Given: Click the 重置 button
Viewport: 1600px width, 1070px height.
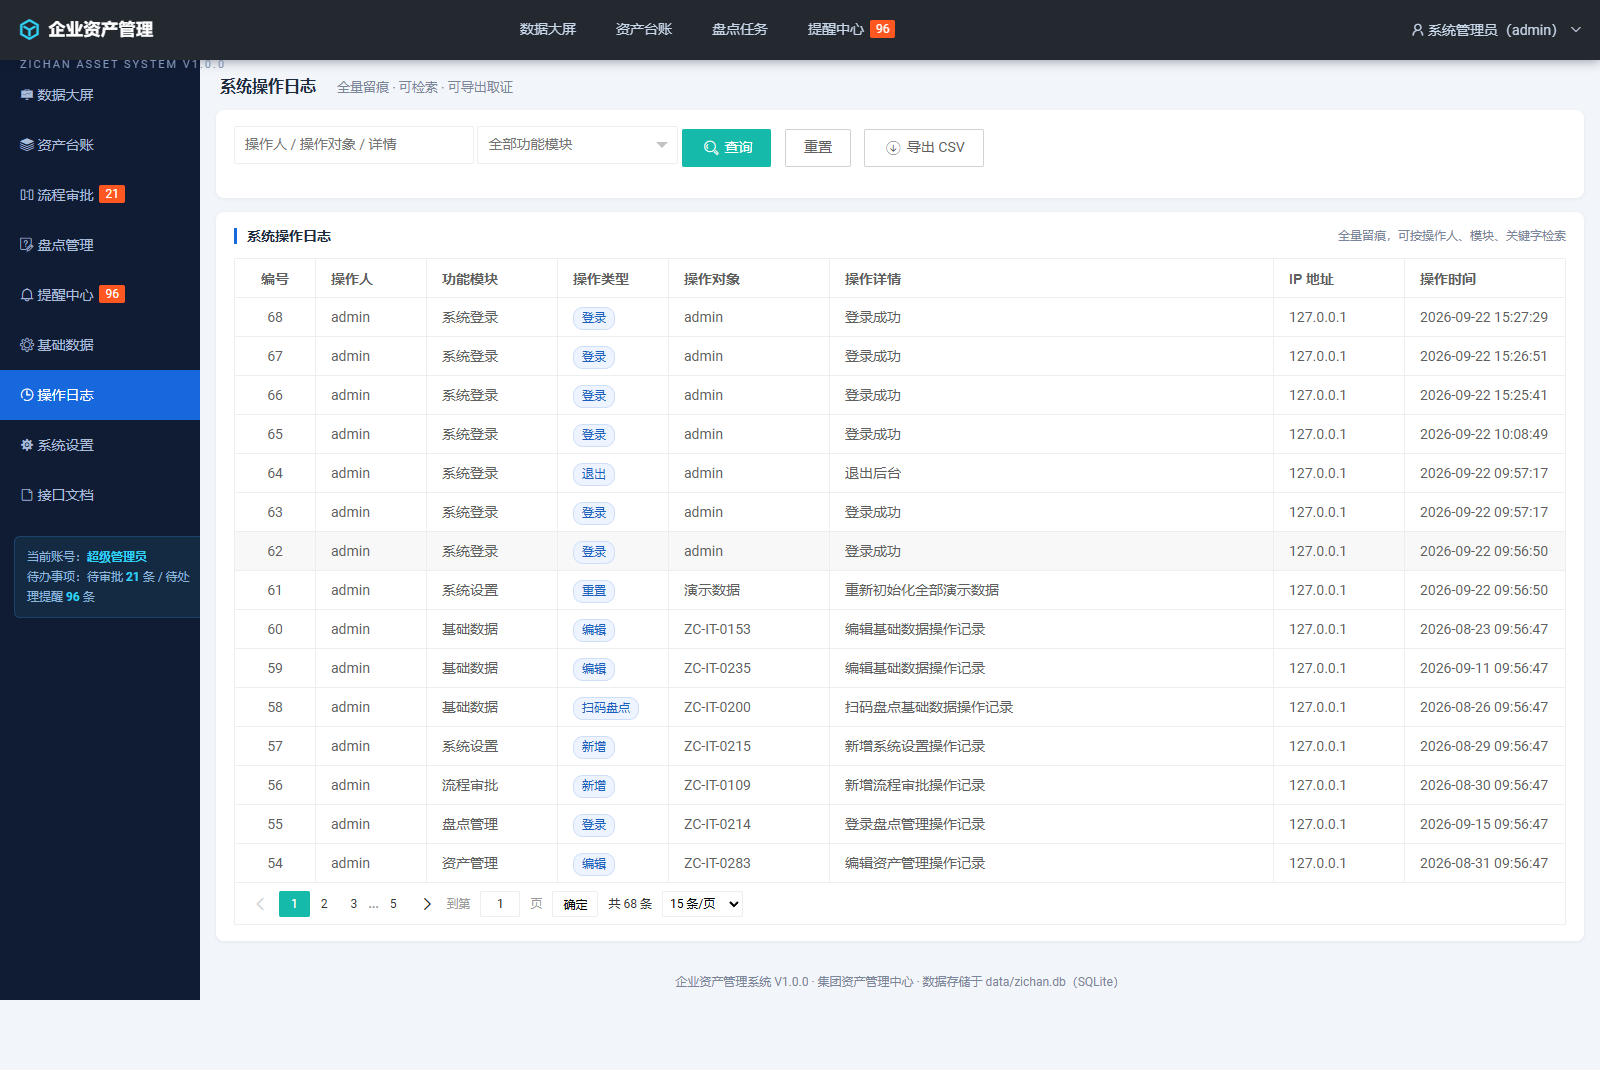Looking at the screenshot, I should point(818,148).
